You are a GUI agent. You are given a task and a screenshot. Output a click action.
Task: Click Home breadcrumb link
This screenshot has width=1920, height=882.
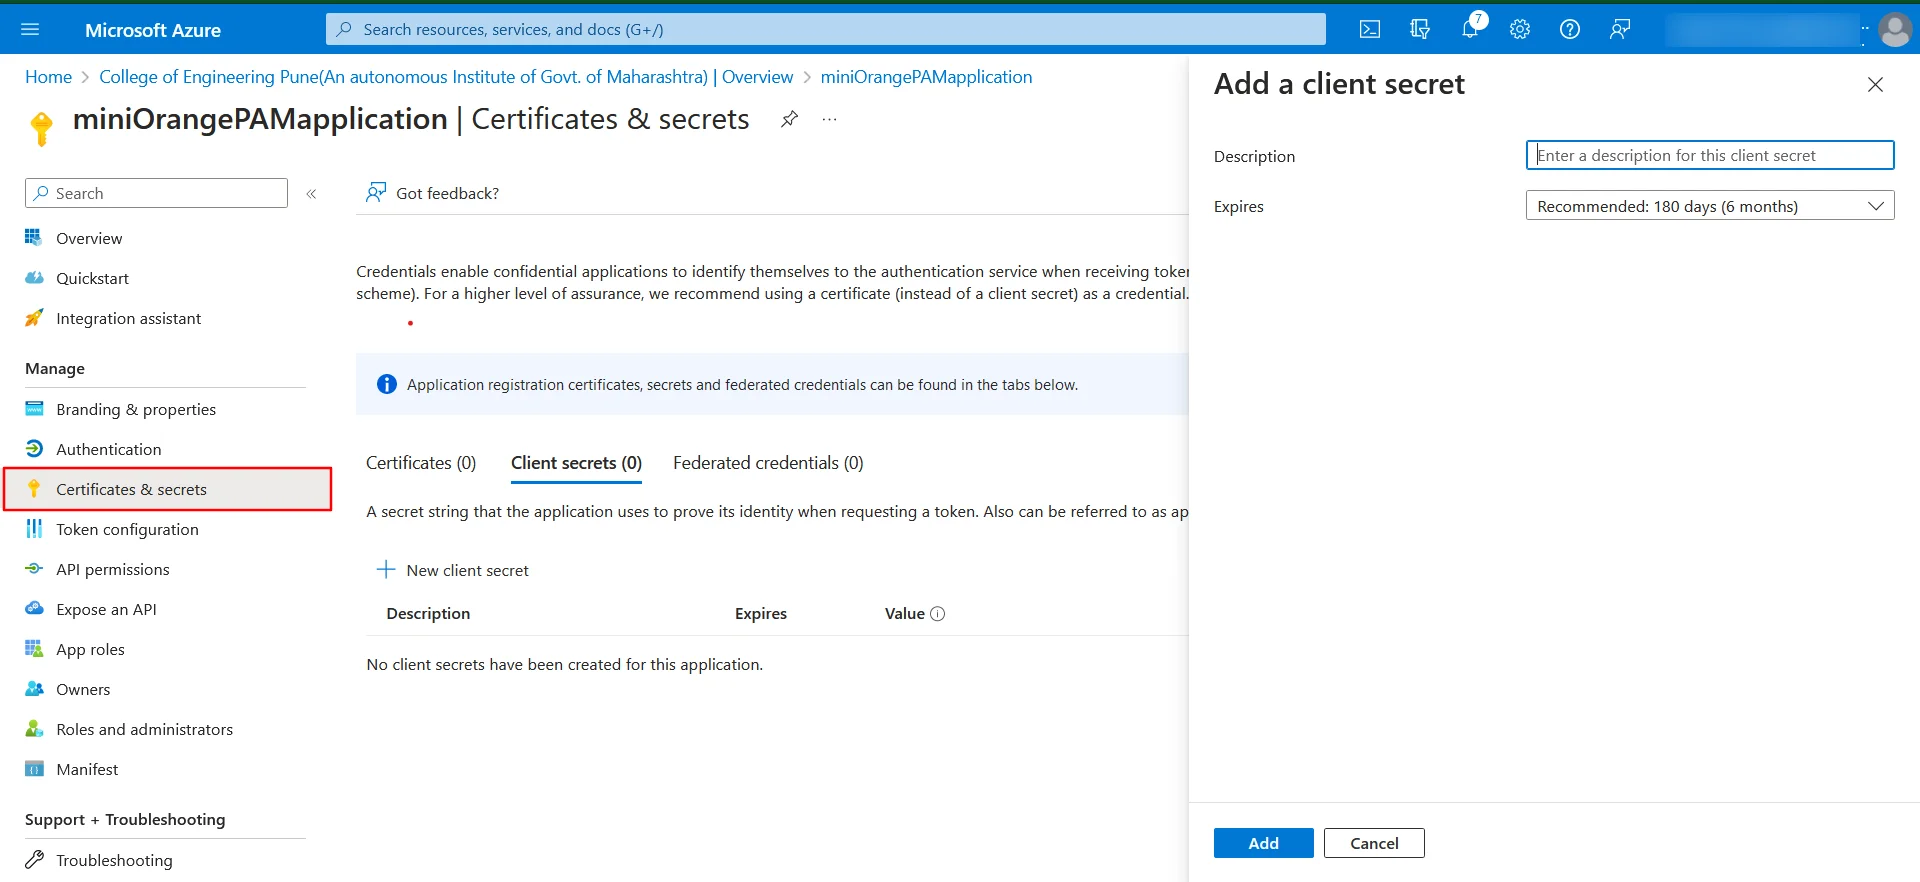click(x=48, y=77)
